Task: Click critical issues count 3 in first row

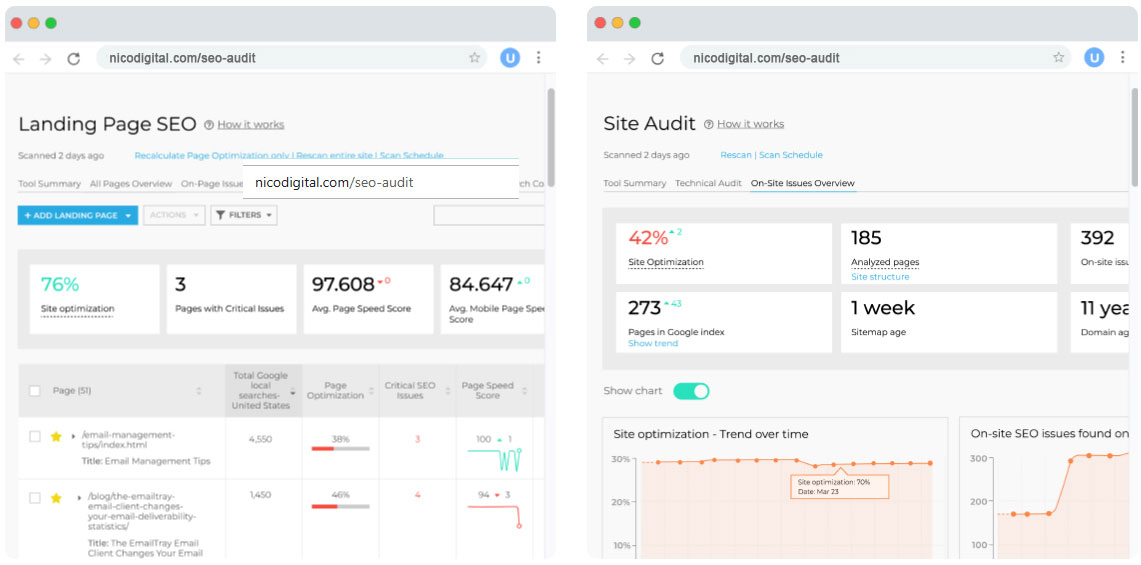Action: tap(418, 439)
